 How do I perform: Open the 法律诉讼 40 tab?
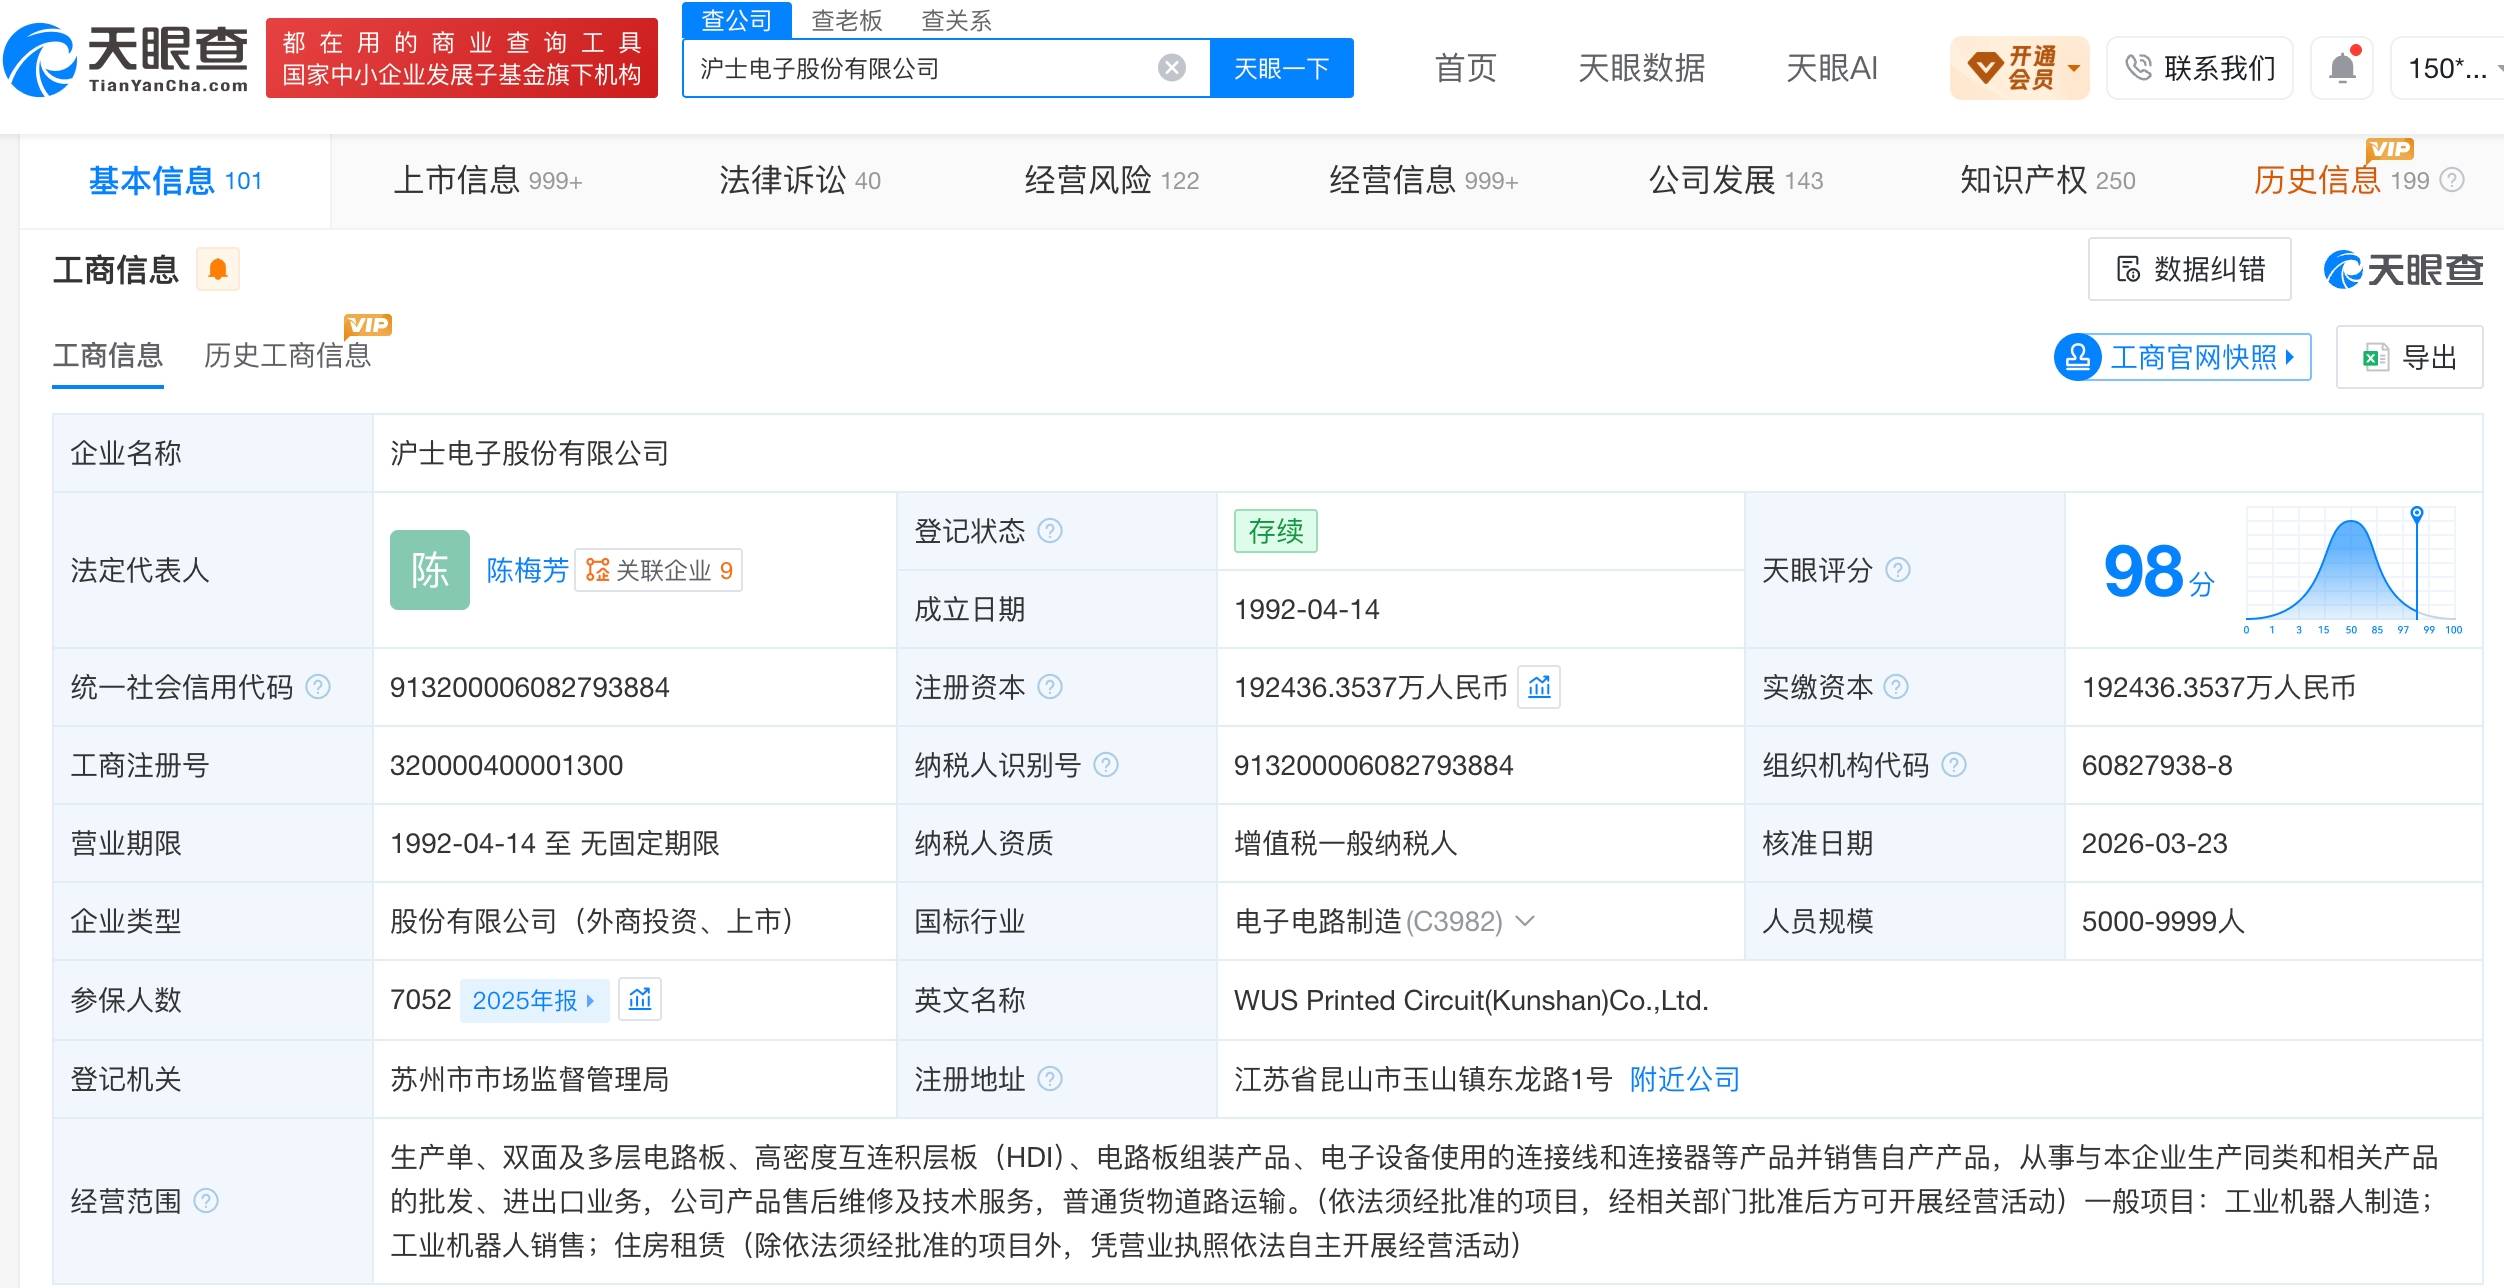pos(800,181)
